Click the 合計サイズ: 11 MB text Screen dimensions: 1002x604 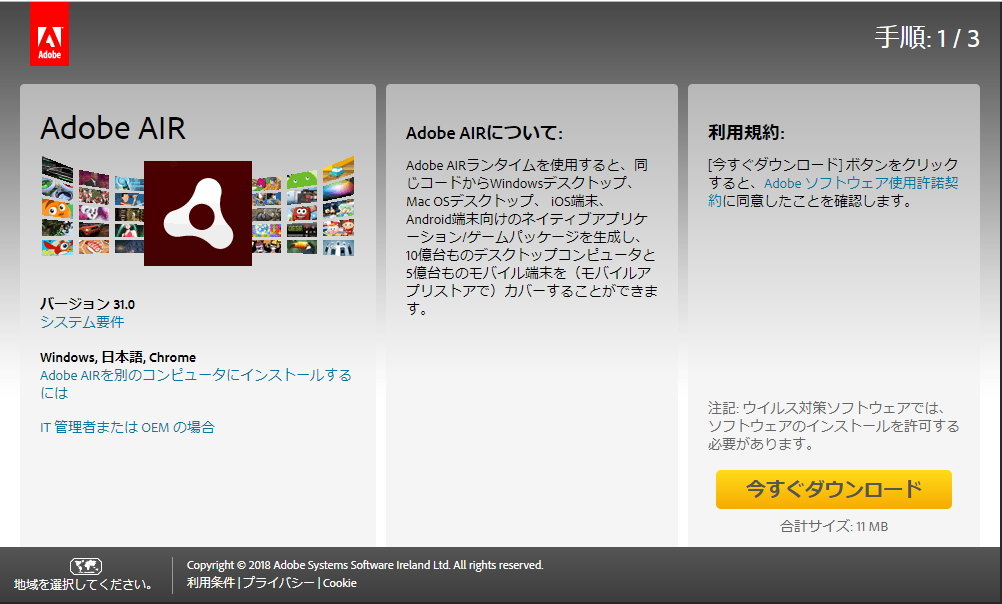pos(833,527)
